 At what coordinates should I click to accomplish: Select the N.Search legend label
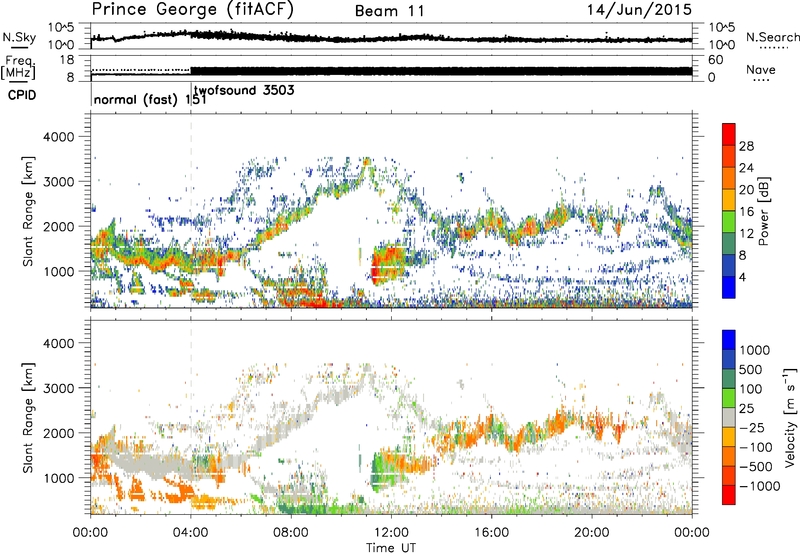[772, 37]
